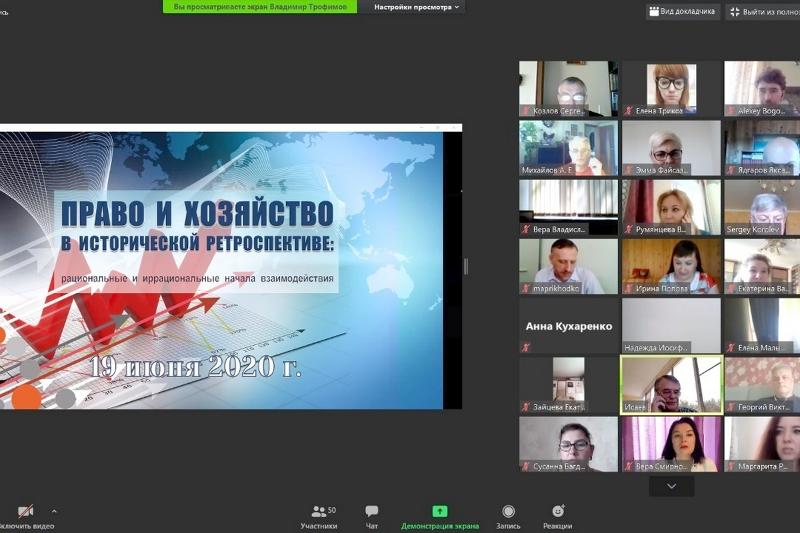Exit full screen mode with the top-right button

tap(763, 12)
